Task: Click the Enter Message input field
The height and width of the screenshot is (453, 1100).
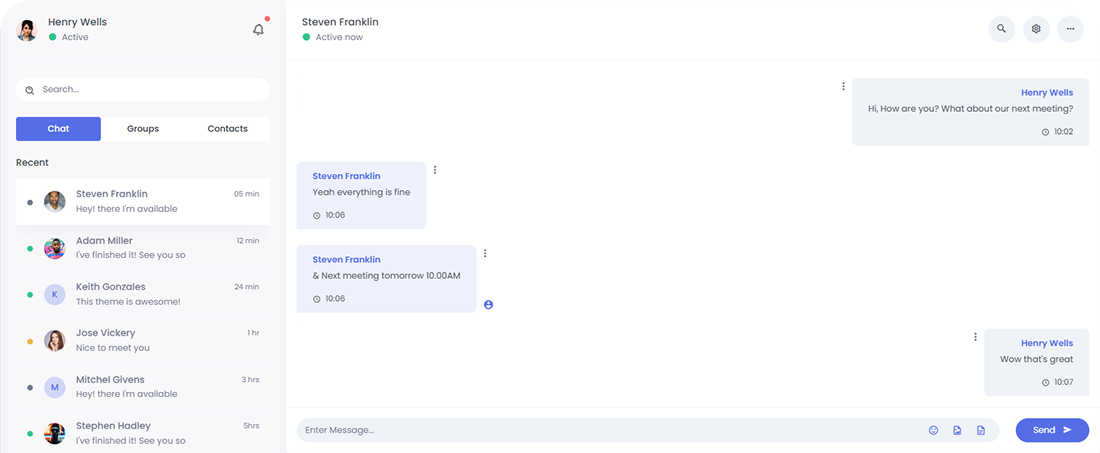Action: click(610, 430)
